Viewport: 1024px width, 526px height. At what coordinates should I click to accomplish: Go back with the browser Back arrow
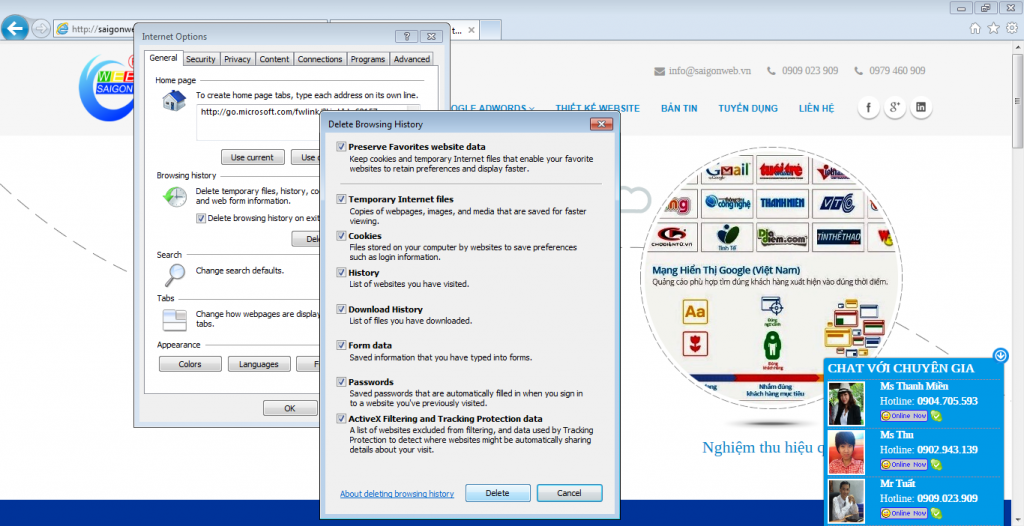click(15, 28)
